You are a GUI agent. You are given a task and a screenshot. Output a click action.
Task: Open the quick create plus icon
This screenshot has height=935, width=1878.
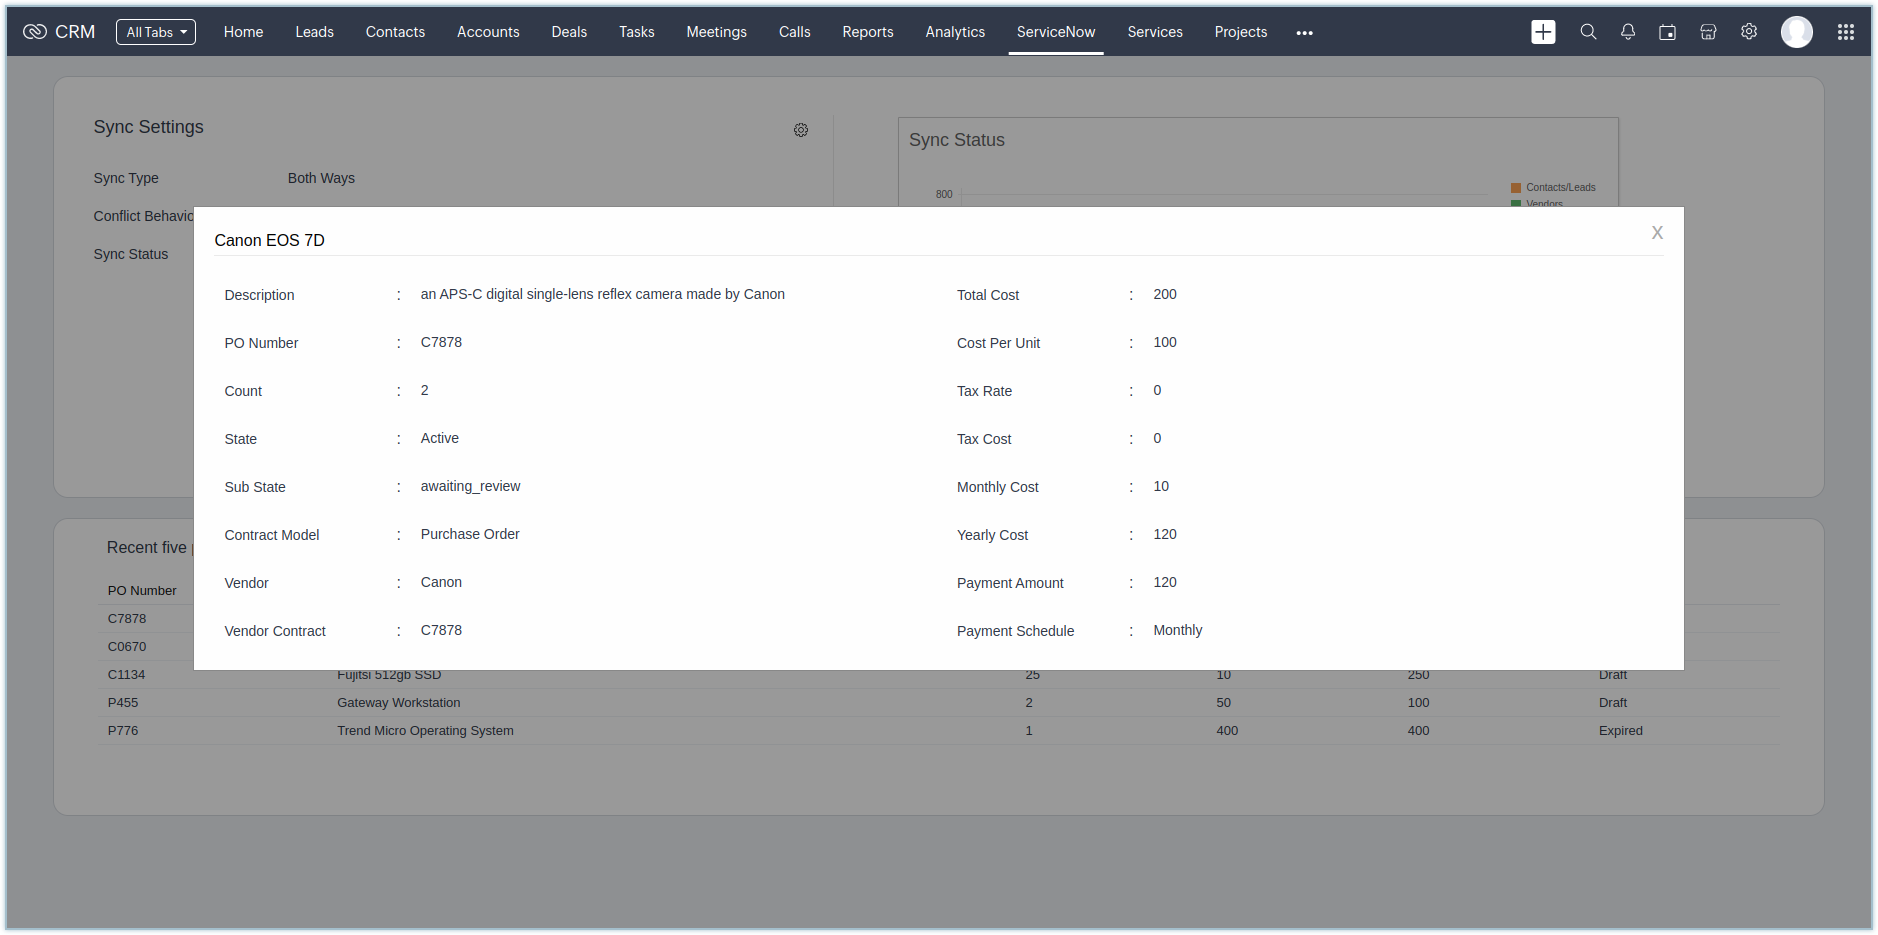point(1543,32)
